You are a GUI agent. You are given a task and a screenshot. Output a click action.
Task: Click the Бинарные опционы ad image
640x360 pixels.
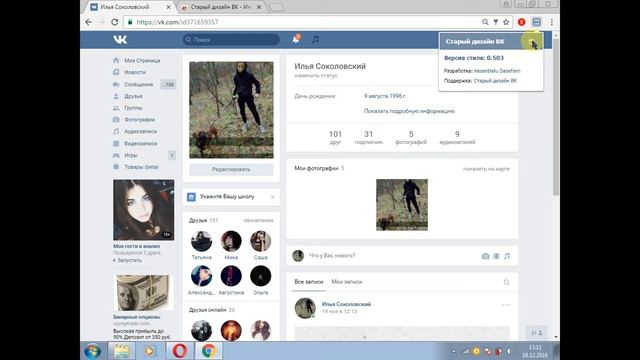click(x=143, y=293)
